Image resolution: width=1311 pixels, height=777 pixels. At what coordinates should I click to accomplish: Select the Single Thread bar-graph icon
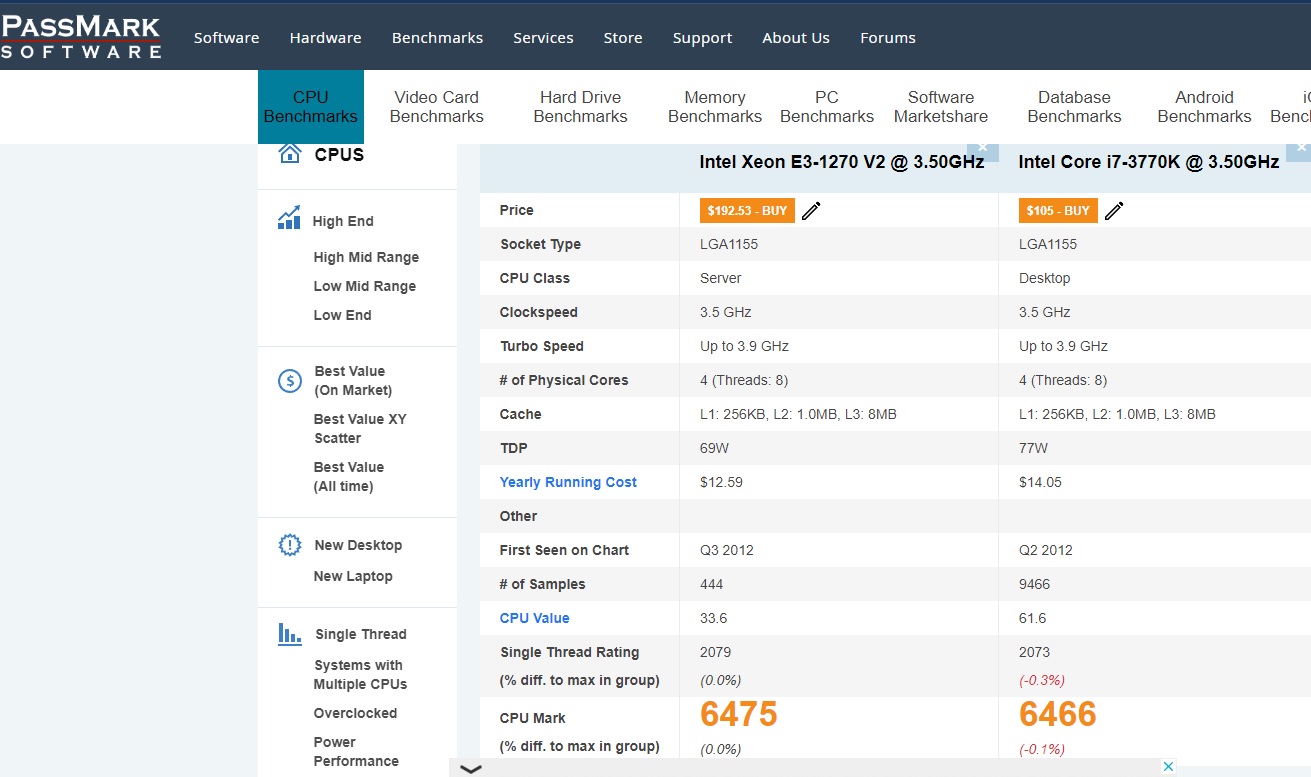[x=288, y=633]
